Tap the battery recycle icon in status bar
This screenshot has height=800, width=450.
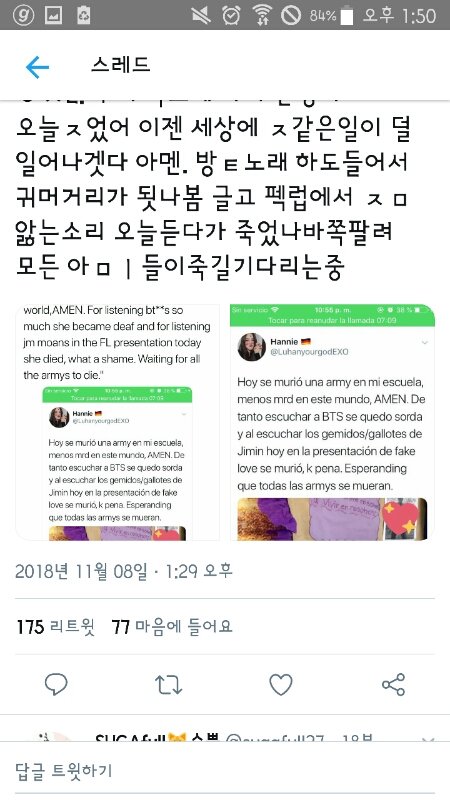point(84,16)
